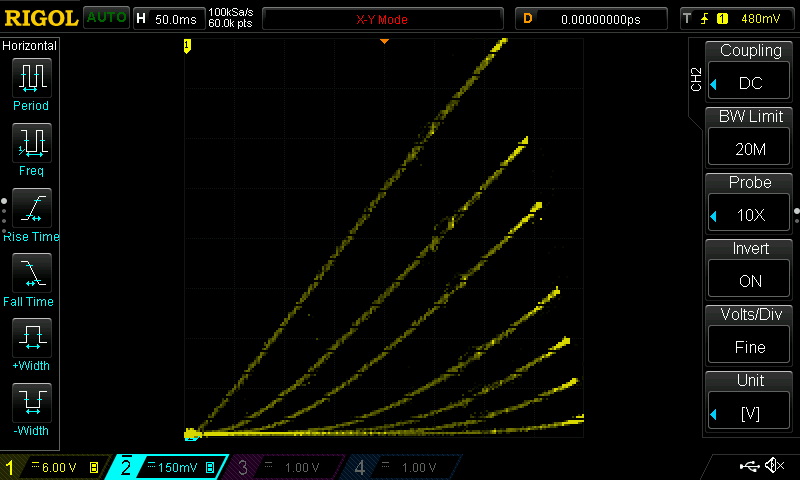
Task: Click the muted speaker icon
Action: tap(774, 465)
